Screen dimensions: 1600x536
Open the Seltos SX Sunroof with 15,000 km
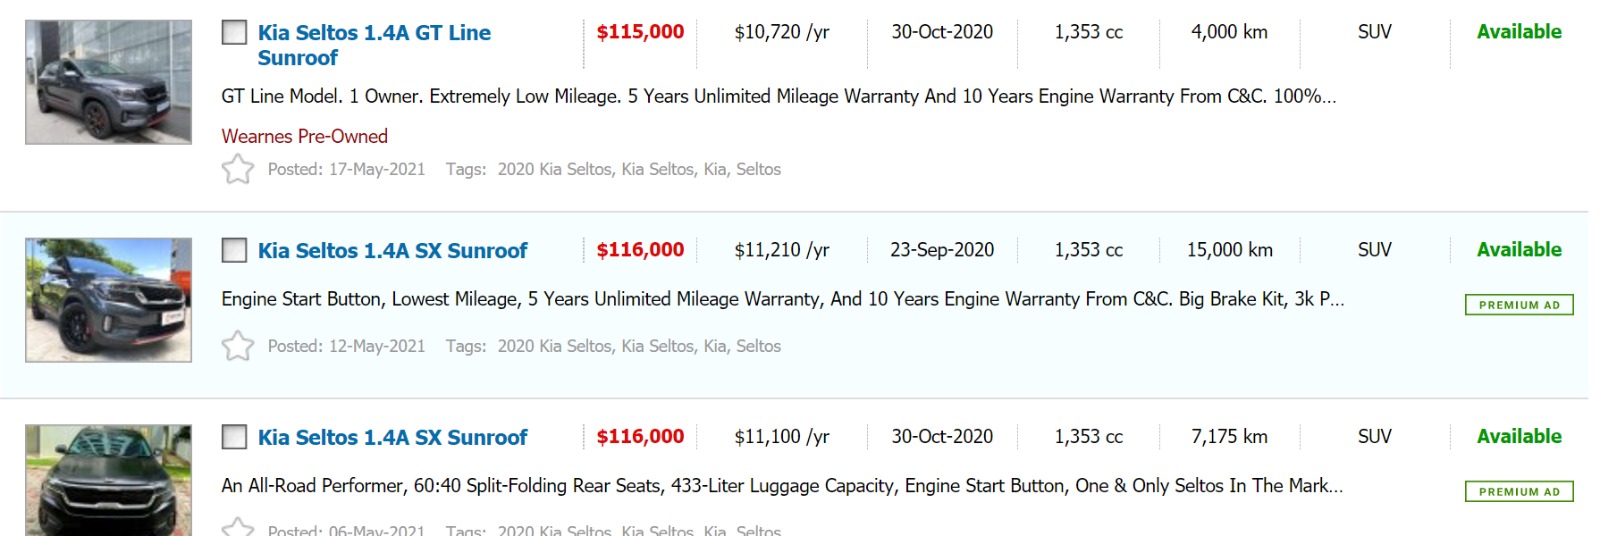tap(392, 250)
